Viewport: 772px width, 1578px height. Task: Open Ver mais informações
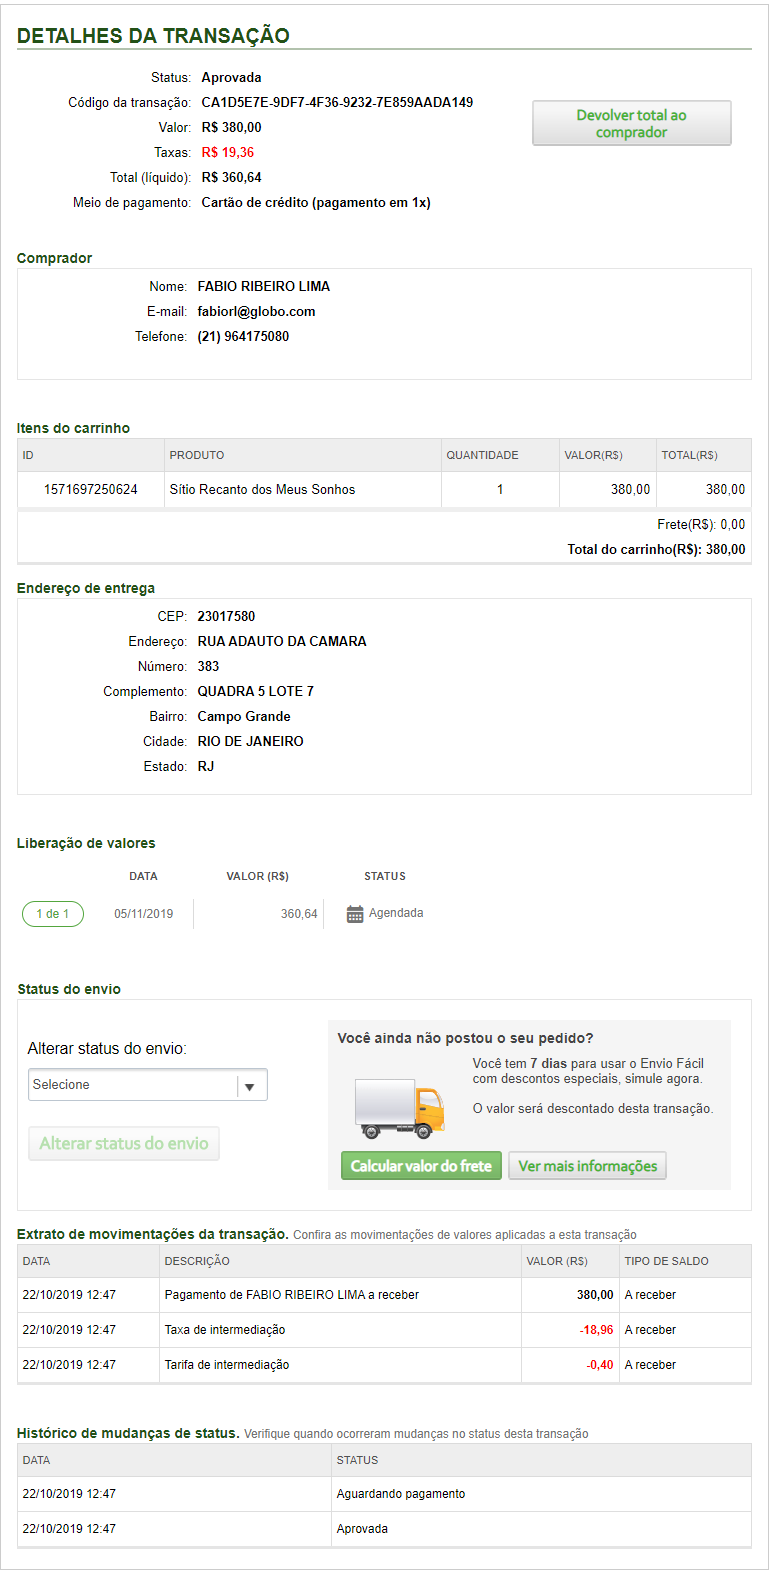click(x=587, y=1166)
